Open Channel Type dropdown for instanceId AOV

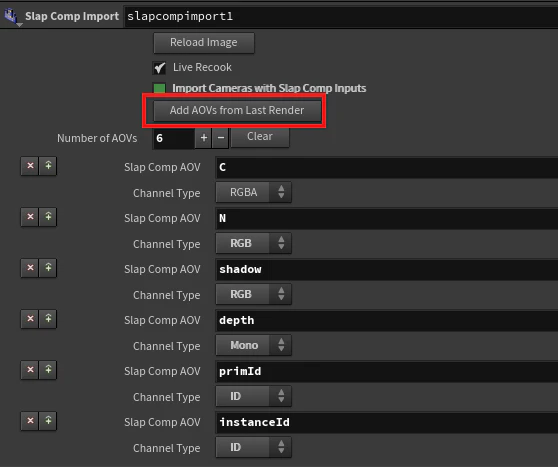coord(253,447)
